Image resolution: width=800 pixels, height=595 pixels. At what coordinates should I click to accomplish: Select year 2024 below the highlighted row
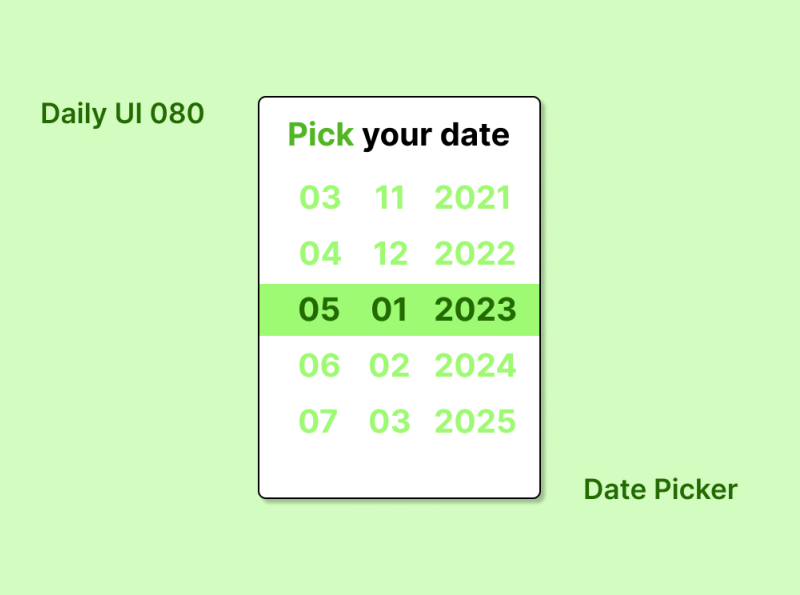(x=474, y=366)
